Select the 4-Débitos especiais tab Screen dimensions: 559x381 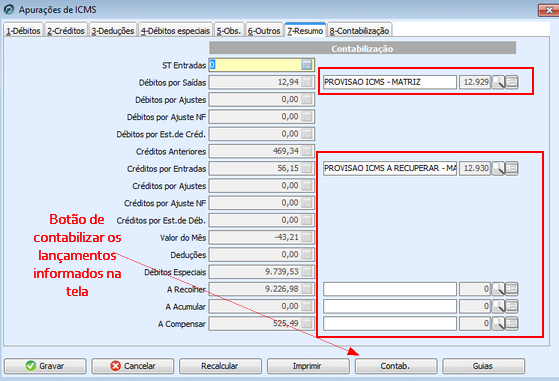click(x=175, y=31)
